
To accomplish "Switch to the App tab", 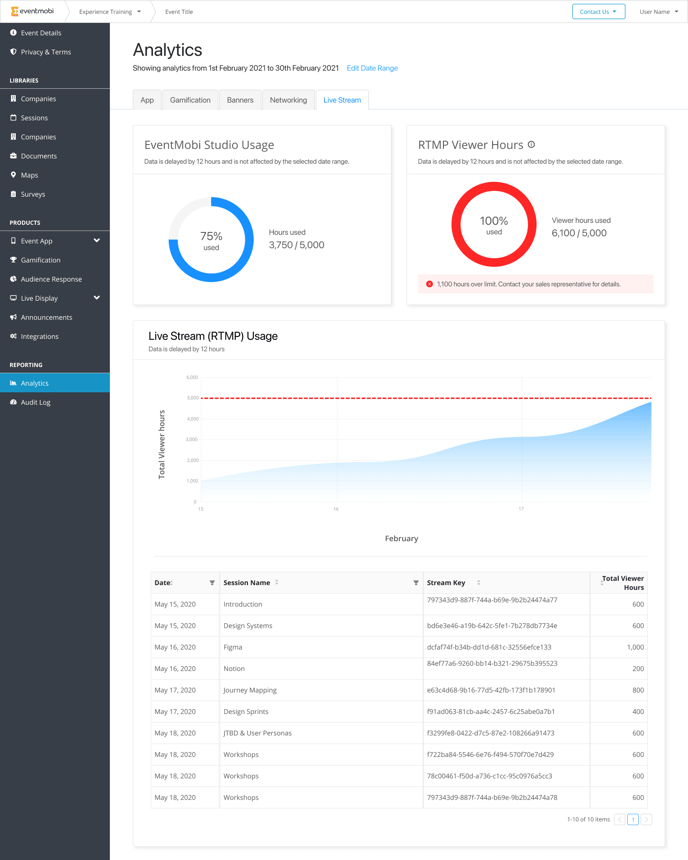I will tap(147, 100).
